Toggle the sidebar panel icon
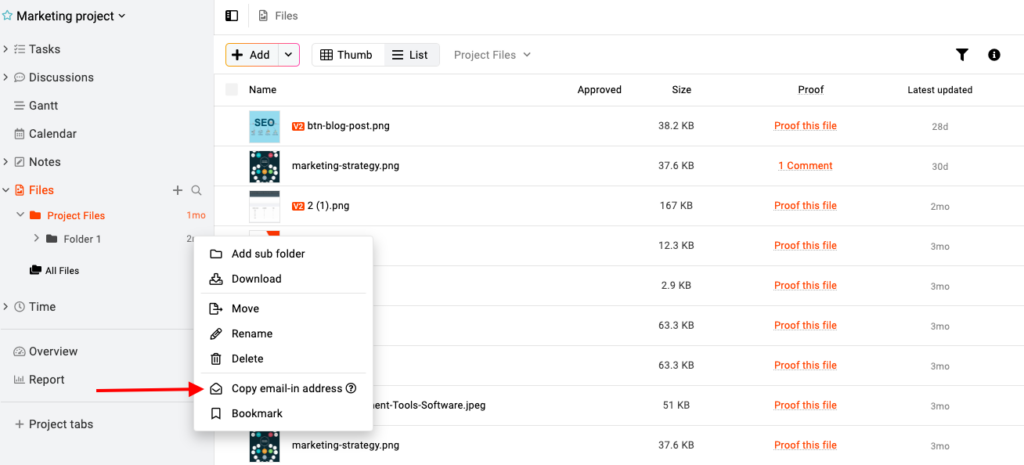Screen dimensions: 1024x465 click(x=232, y=16)
